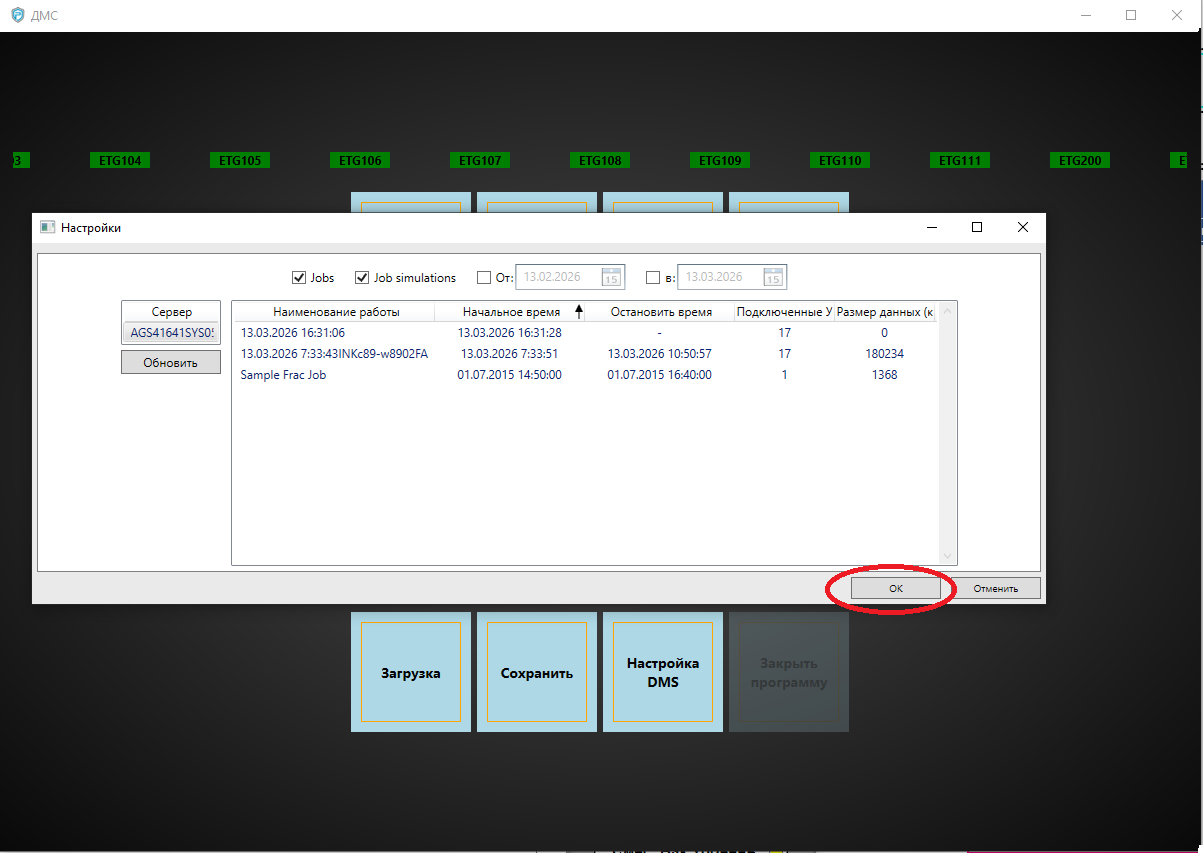Select the ETG107 unit indicator
Screen dimensions: 1203x853
tap(480, 160)
